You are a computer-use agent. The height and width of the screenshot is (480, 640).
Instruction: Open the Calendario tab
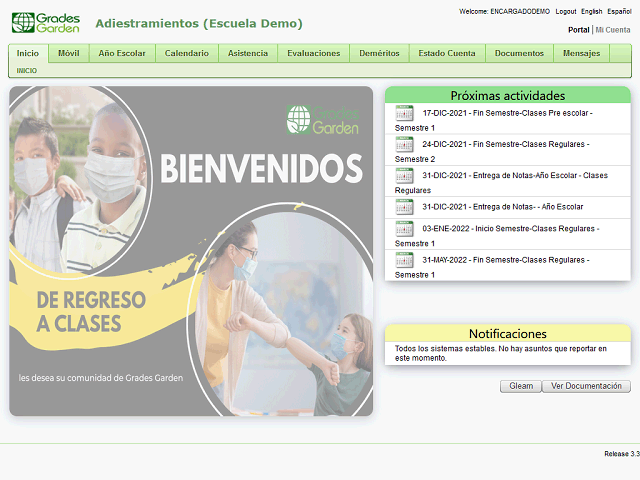(x=187, y=53)
